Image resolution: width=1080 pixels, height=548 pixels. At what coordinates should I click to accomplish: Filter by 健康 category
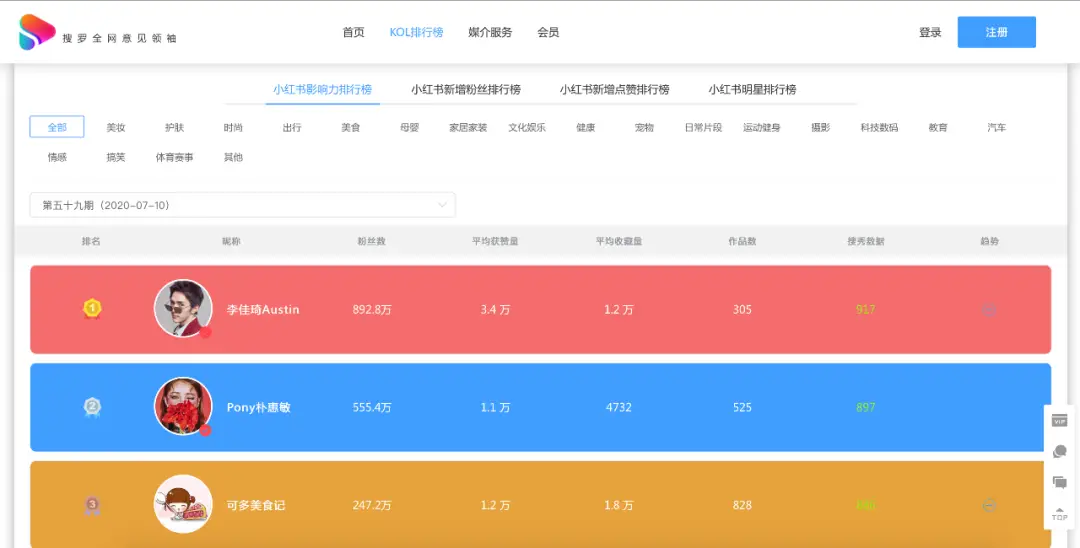coord(585,127)
